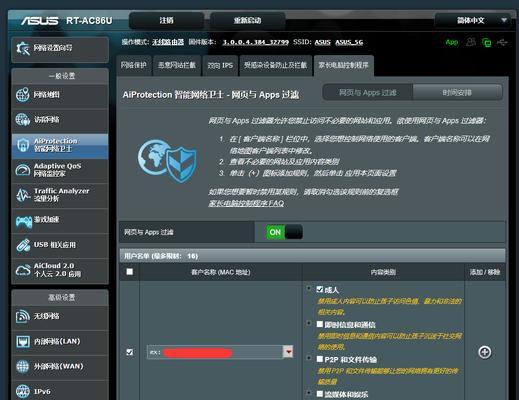Click the 注销 logout button
519x400 pixels.
pyautogui.click(x=166, y=21)
